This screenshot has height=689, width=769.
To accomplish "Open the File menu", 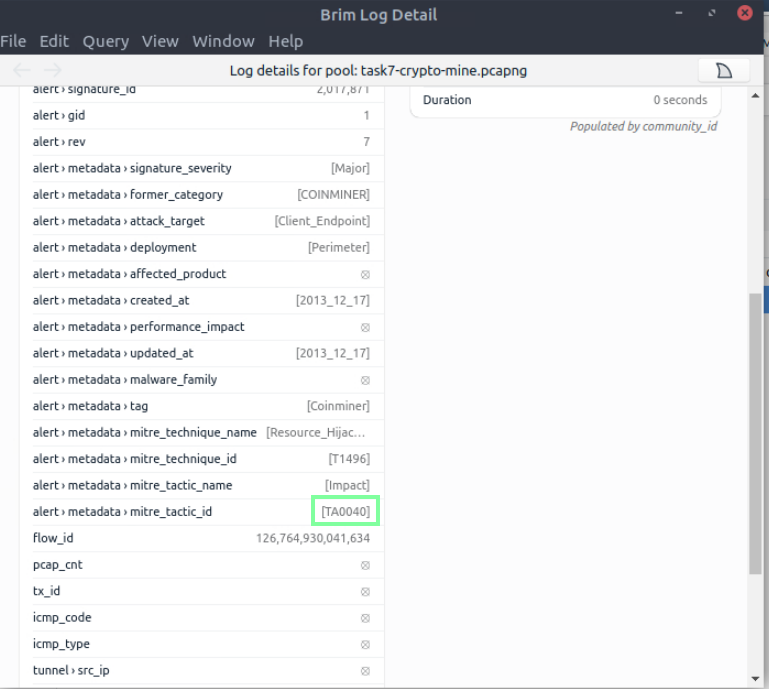I will pos(13,41).
